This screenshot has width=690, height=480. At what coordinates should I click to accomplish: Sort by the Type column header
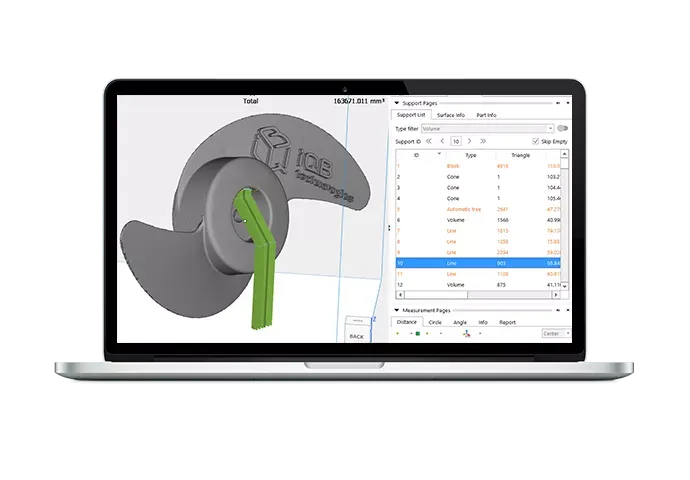[470, 155]
